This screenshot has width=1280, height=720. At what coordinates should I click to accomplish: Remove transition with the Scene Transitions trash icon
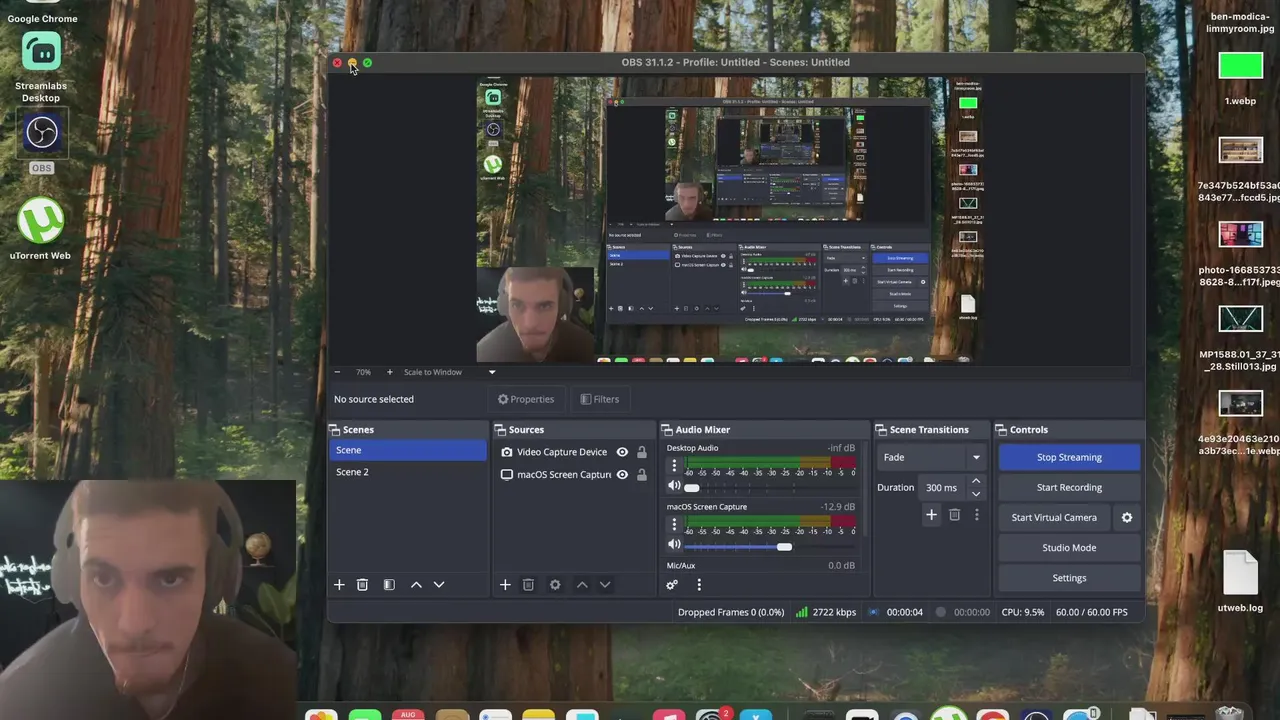954,514
